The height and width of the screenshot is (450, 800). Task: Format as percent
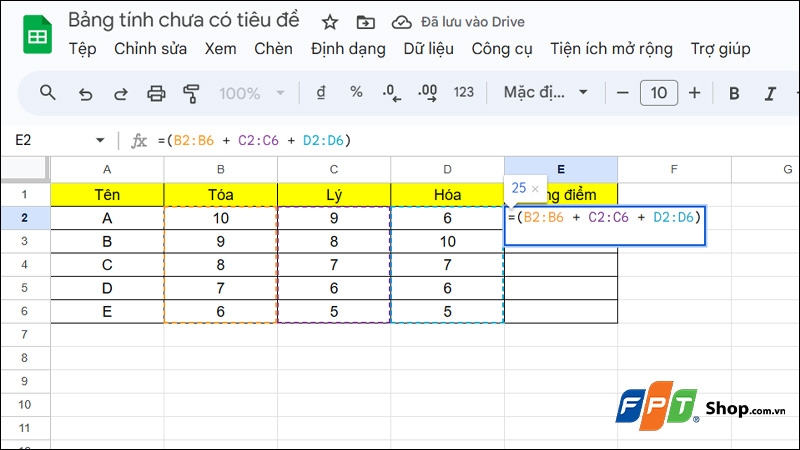pos(356,92)
